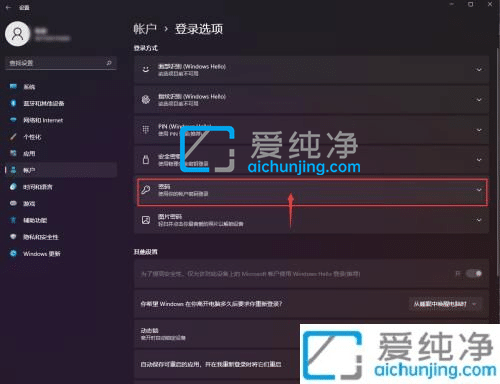Viewport: 500px width, 384px height.
Task: Go to 帐户 via the breadcrumb heading
Action: 145,29
